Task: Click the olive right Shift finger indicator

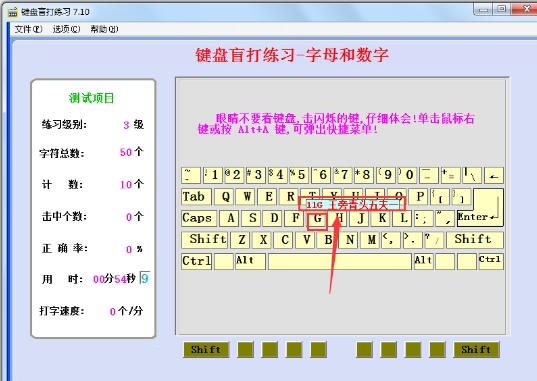Action: [x=476, y=349]
